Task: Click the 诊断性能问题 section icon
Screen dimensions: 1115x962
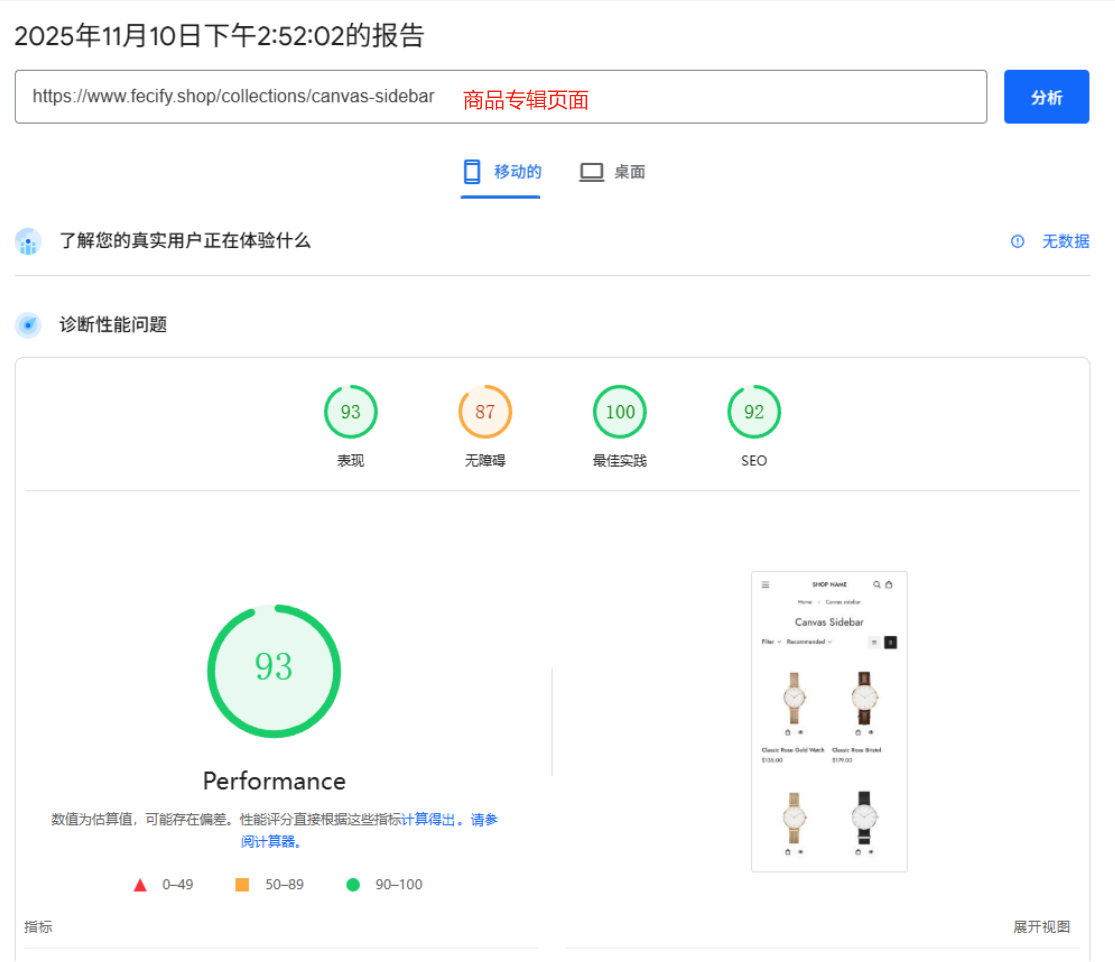Action: coord(28,325)
